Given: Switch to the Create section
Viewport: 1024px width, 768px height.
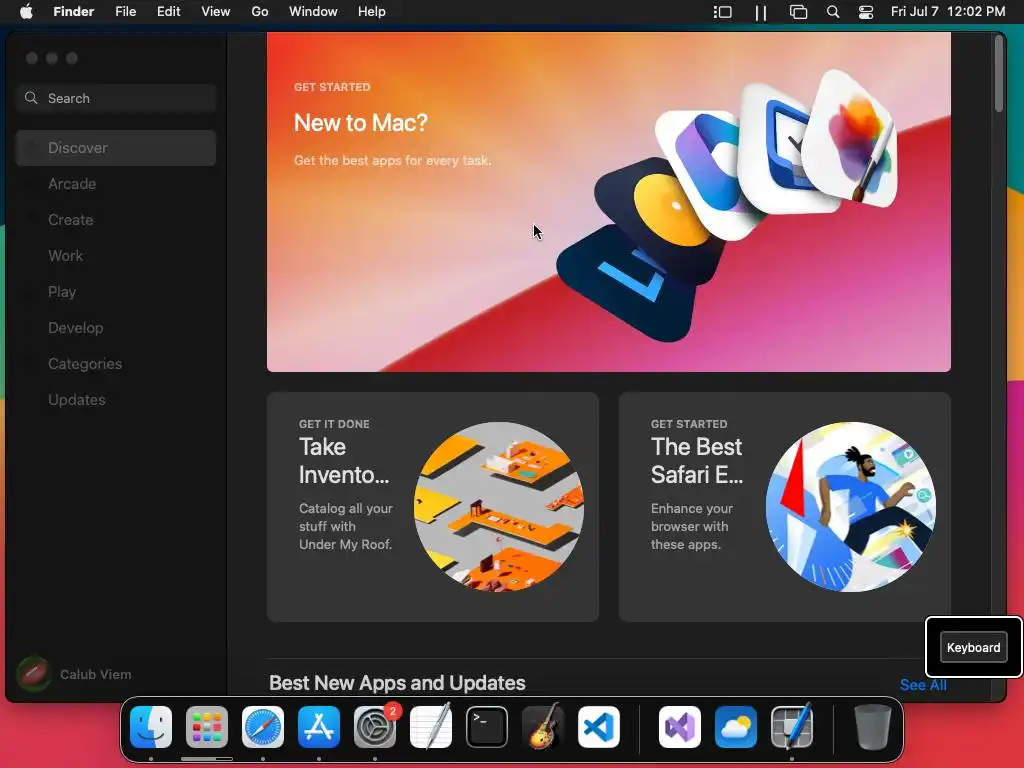Looking at the screenshot, I should (x=116, y=219).
